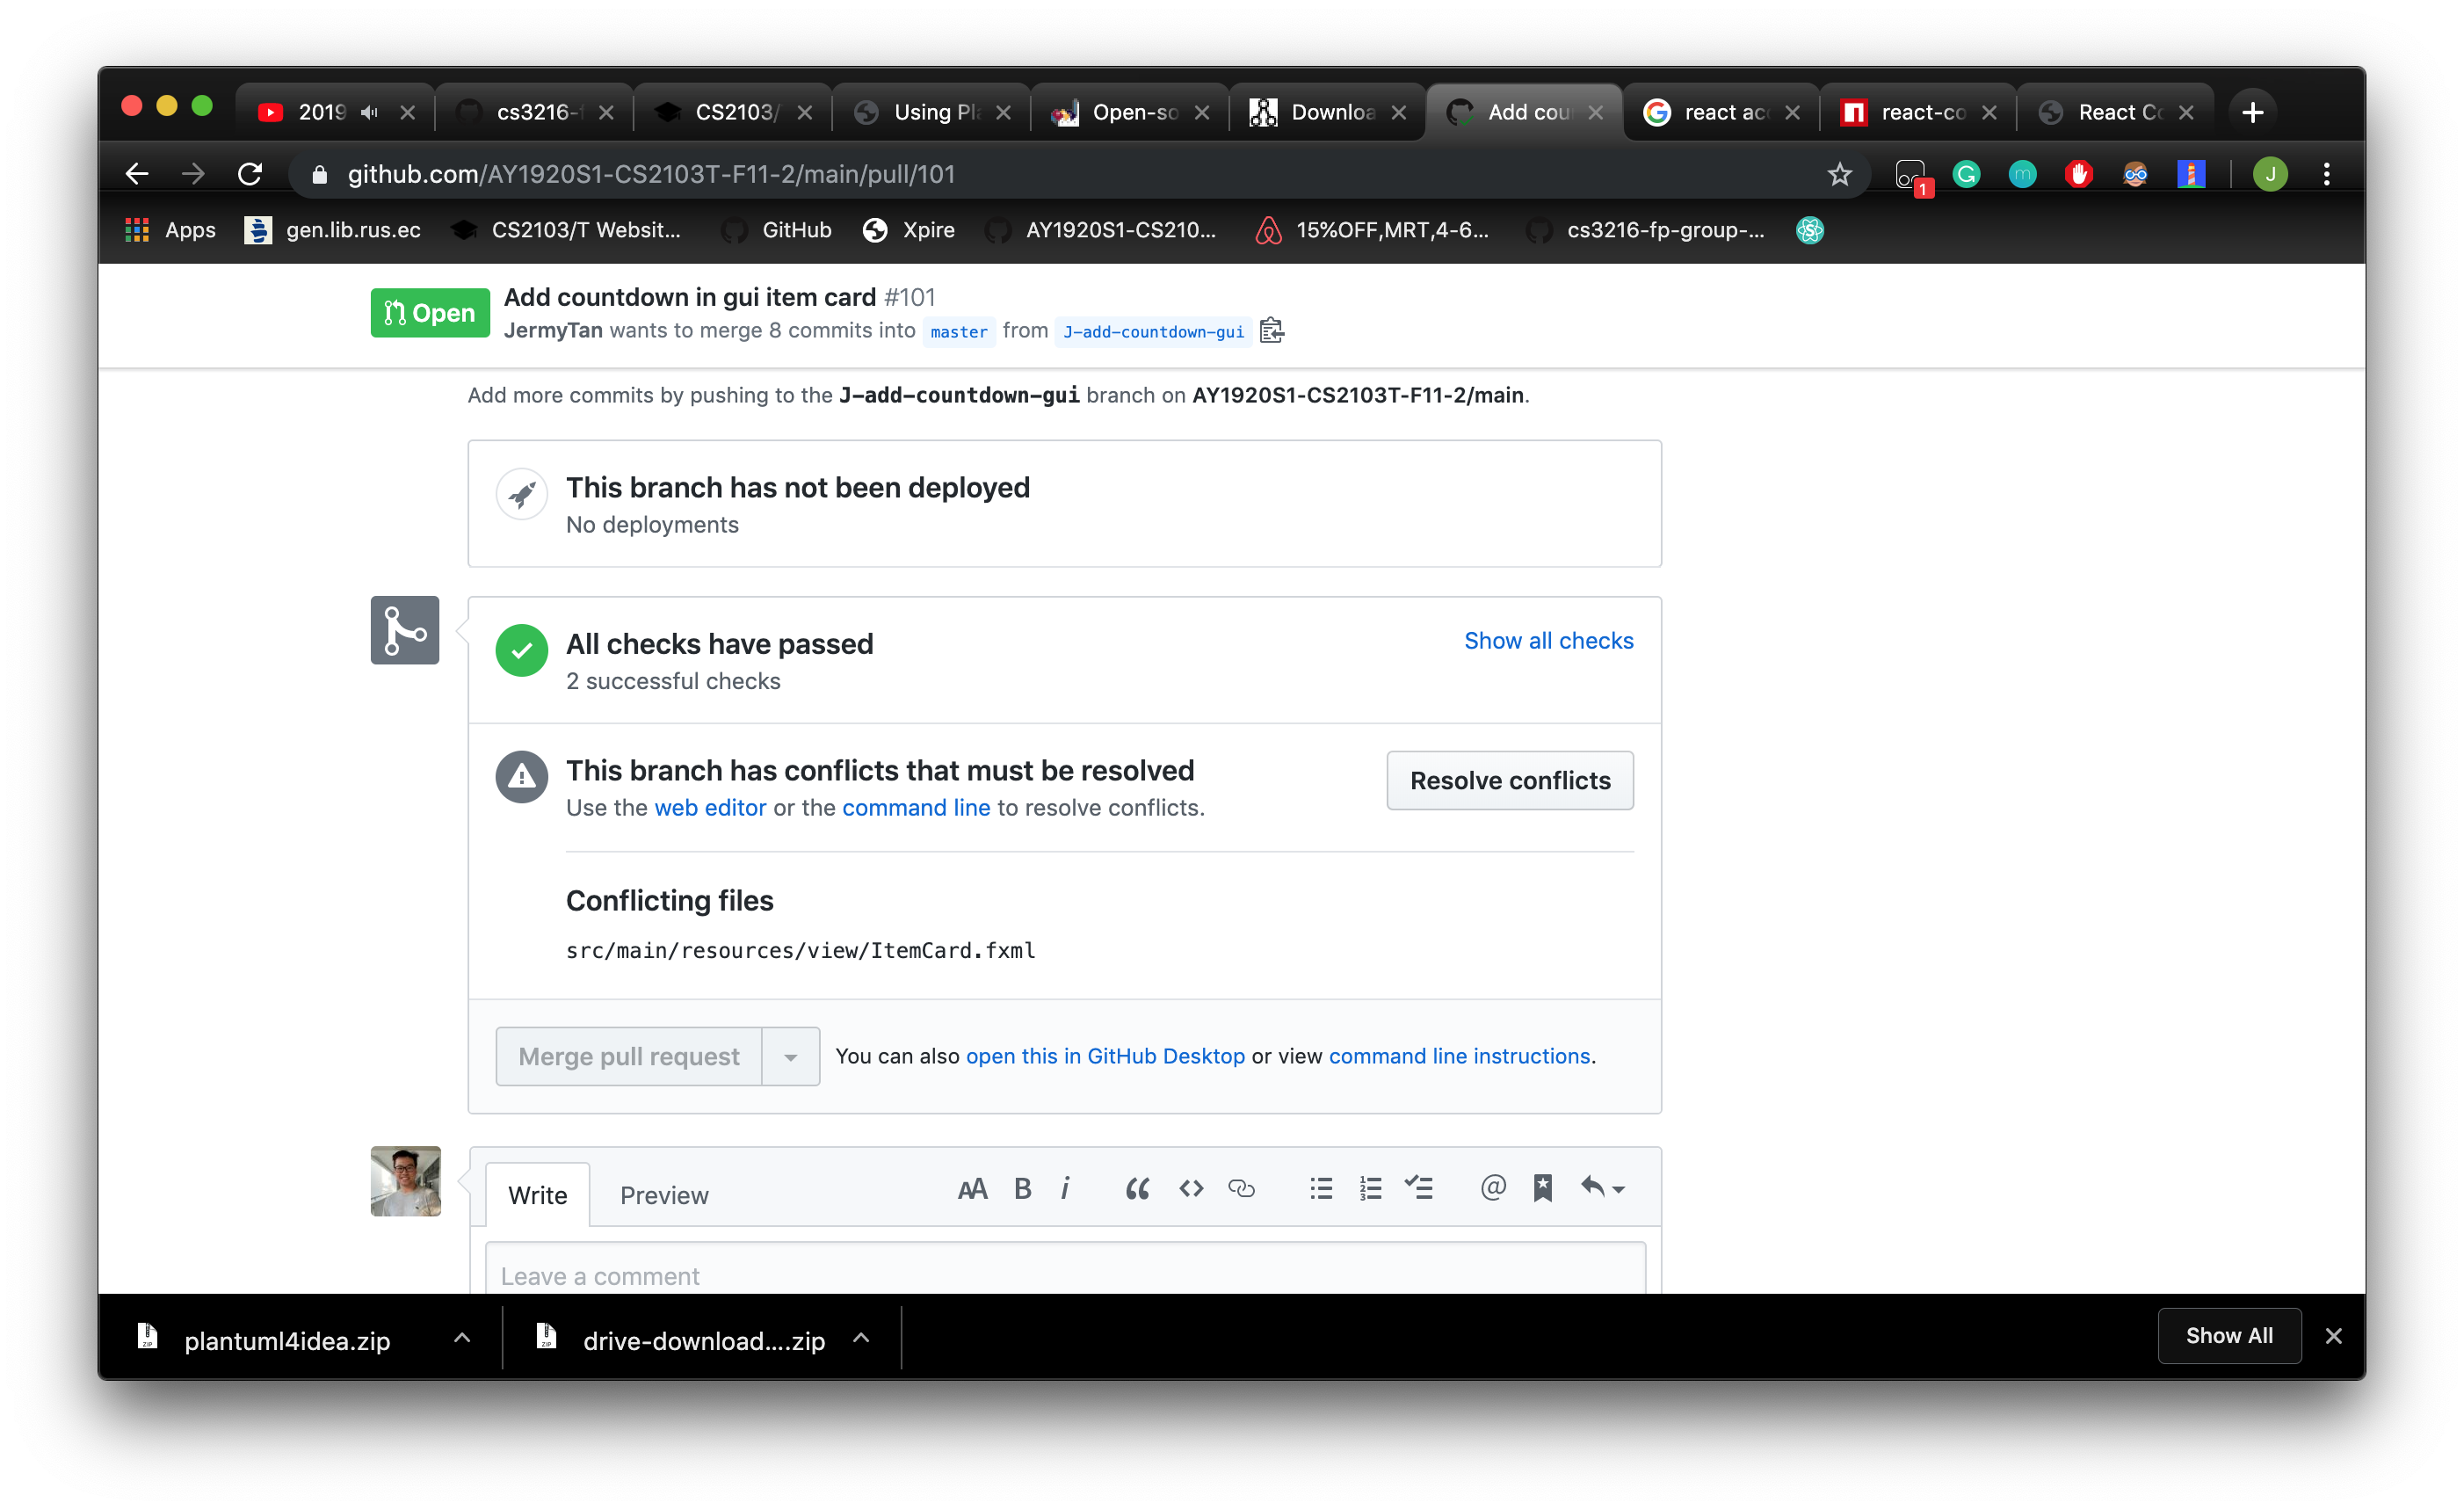Image resolution: width=2464 pixels, height=1510 pixels.
Task: Click the Resolve conflicts button
Action: tap(1509, 780)
